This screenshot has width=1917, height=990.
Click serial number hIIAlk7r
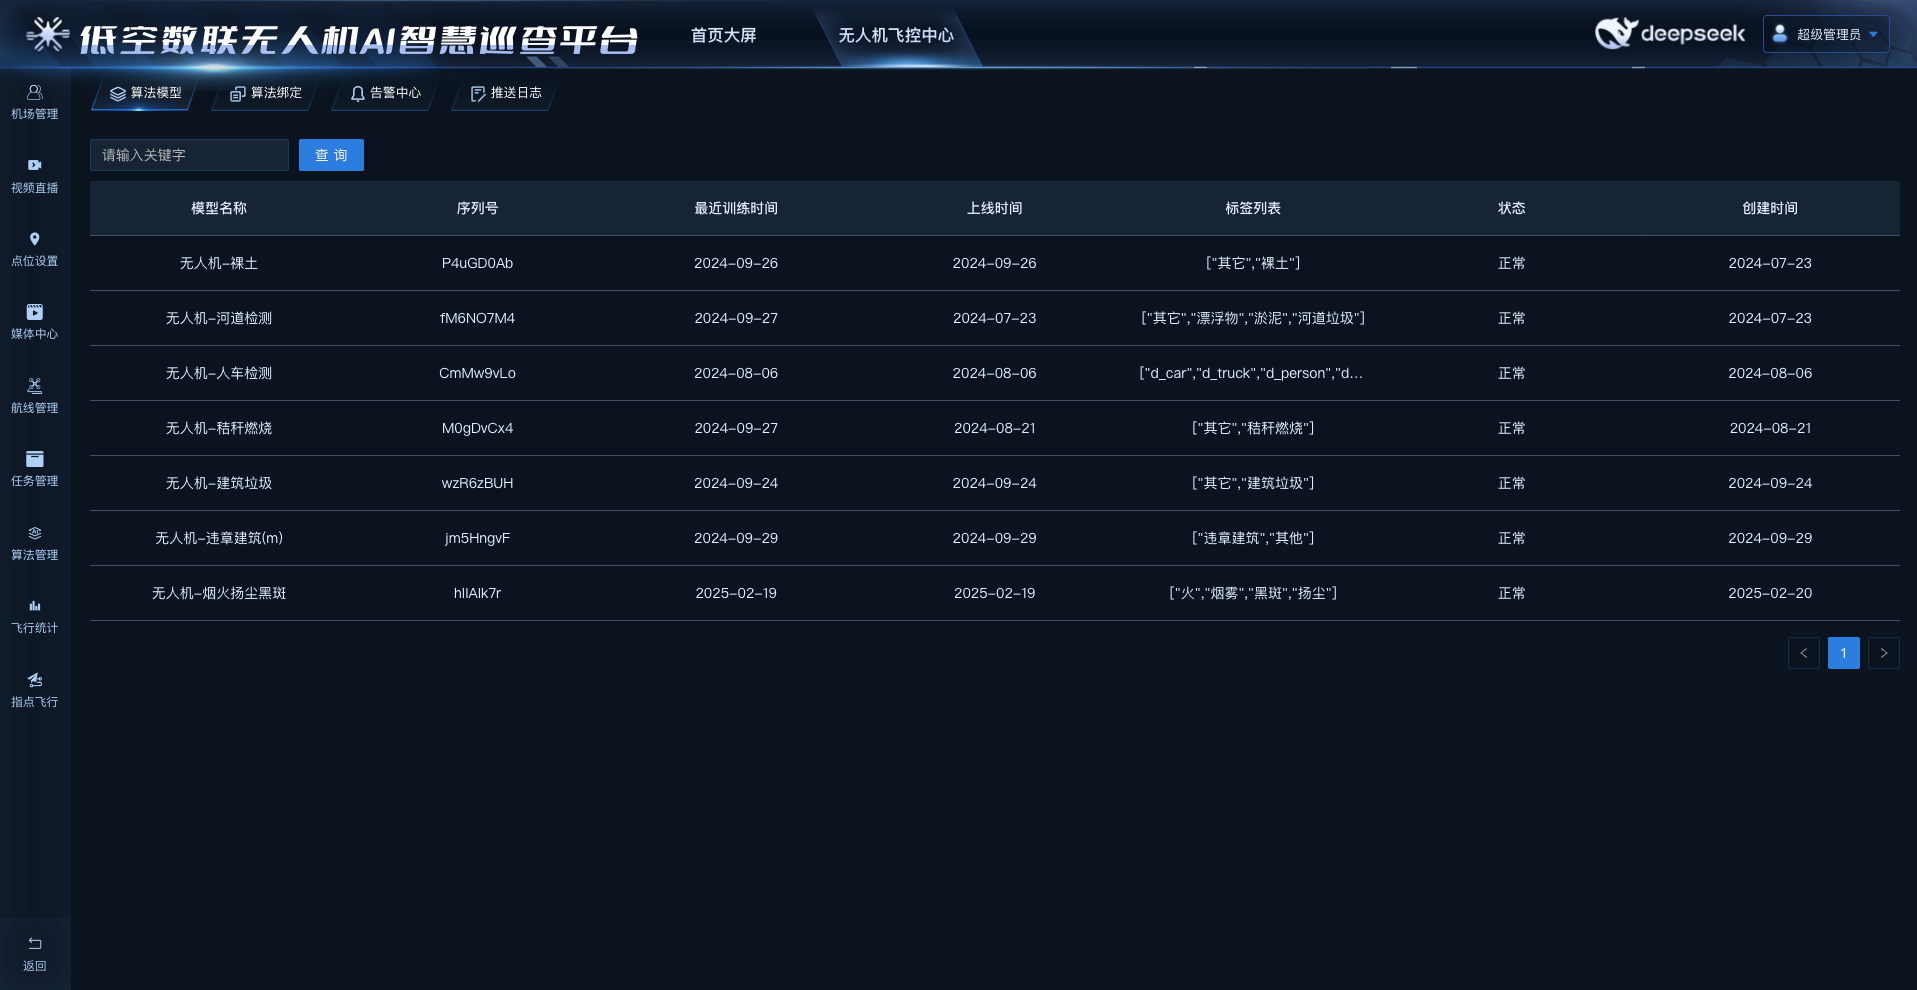(477, 593)
